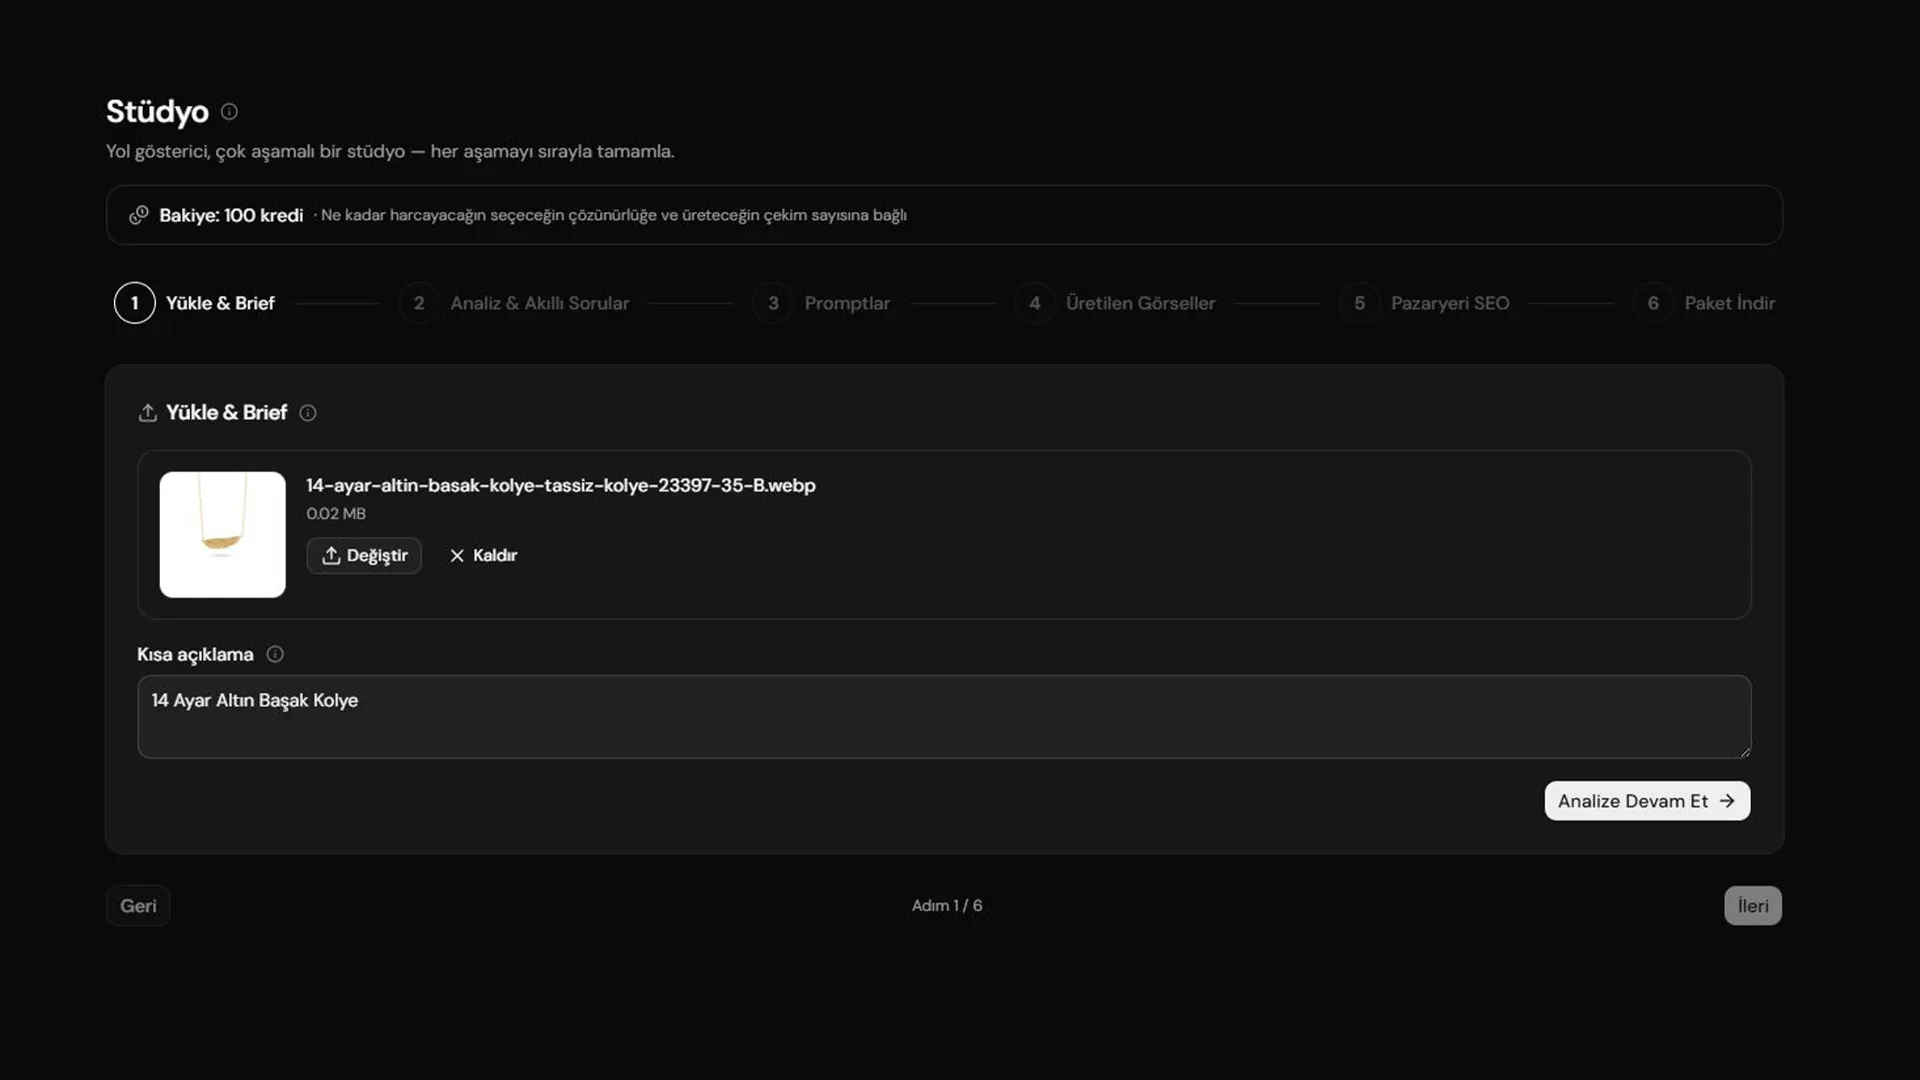The width and height of the screenshot is (1920, 1080).
Task: Switch to step 5 Pazaryeri SEO
Action: (x=1425, y=303)
